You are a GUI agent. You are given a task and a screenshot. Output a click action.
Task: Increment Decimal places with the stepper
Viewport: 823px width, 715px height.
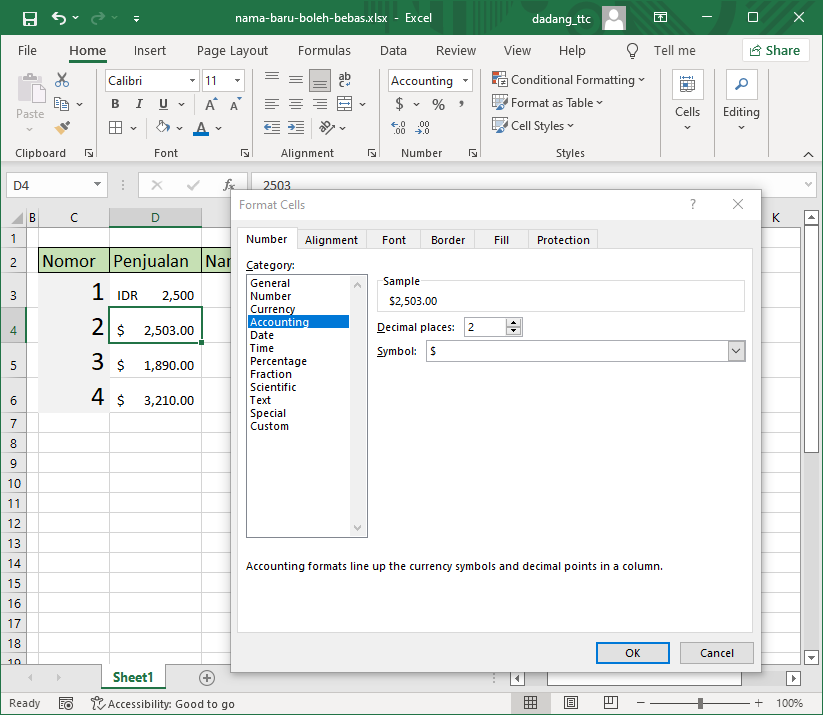[514, 322]
